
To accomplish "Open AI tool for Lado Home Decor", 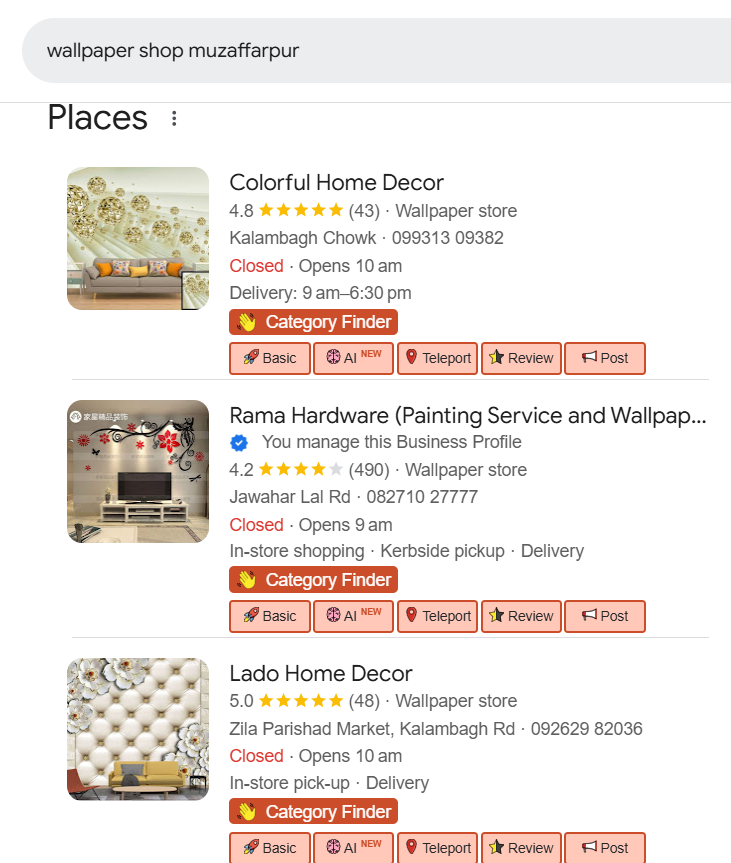I will coord(353,848).
